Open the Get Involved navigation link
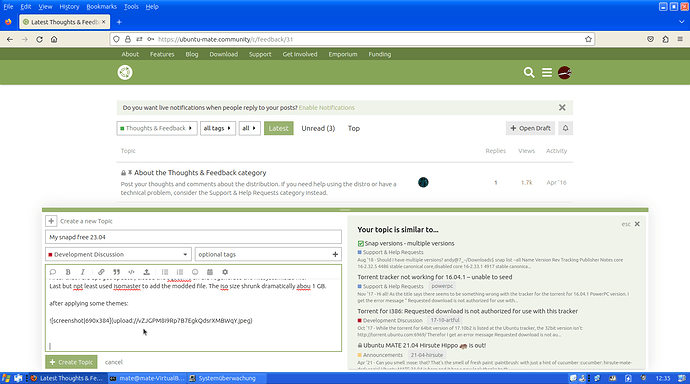This screenshot has height=384, width=690. tap(300, 54)
